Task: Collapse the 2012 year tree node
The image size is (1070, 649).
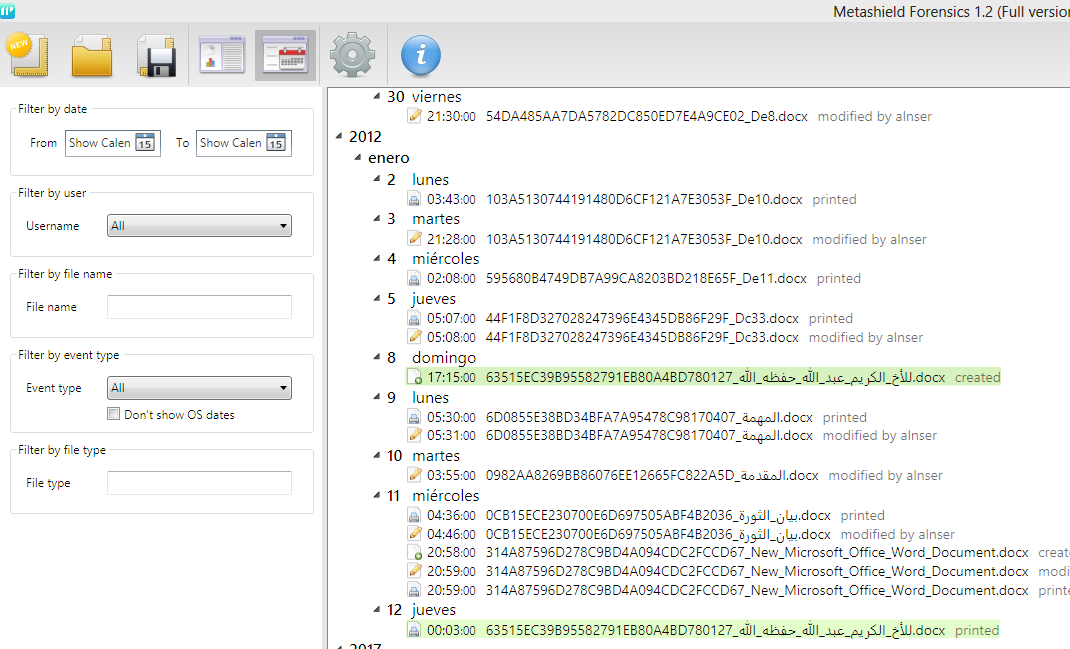Action: click(x=340, y=138)
